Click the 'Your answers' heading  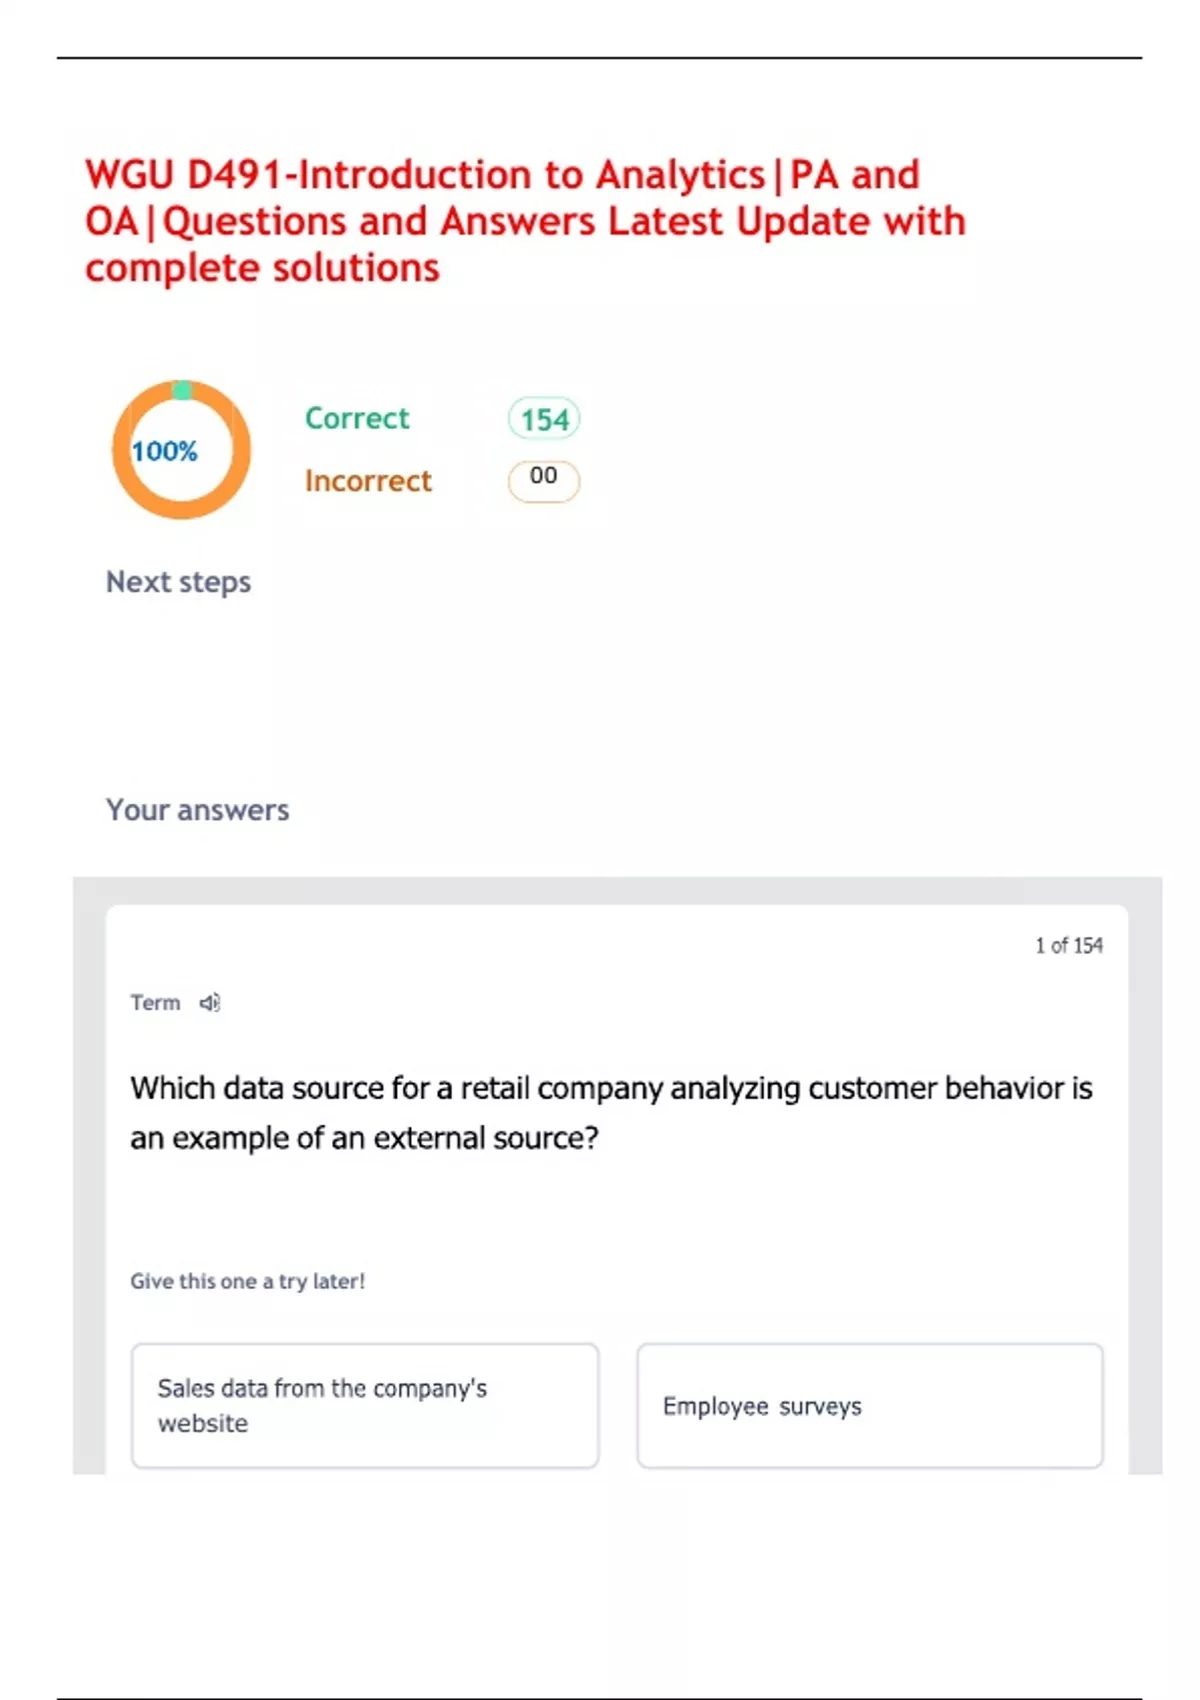[197, 810]
